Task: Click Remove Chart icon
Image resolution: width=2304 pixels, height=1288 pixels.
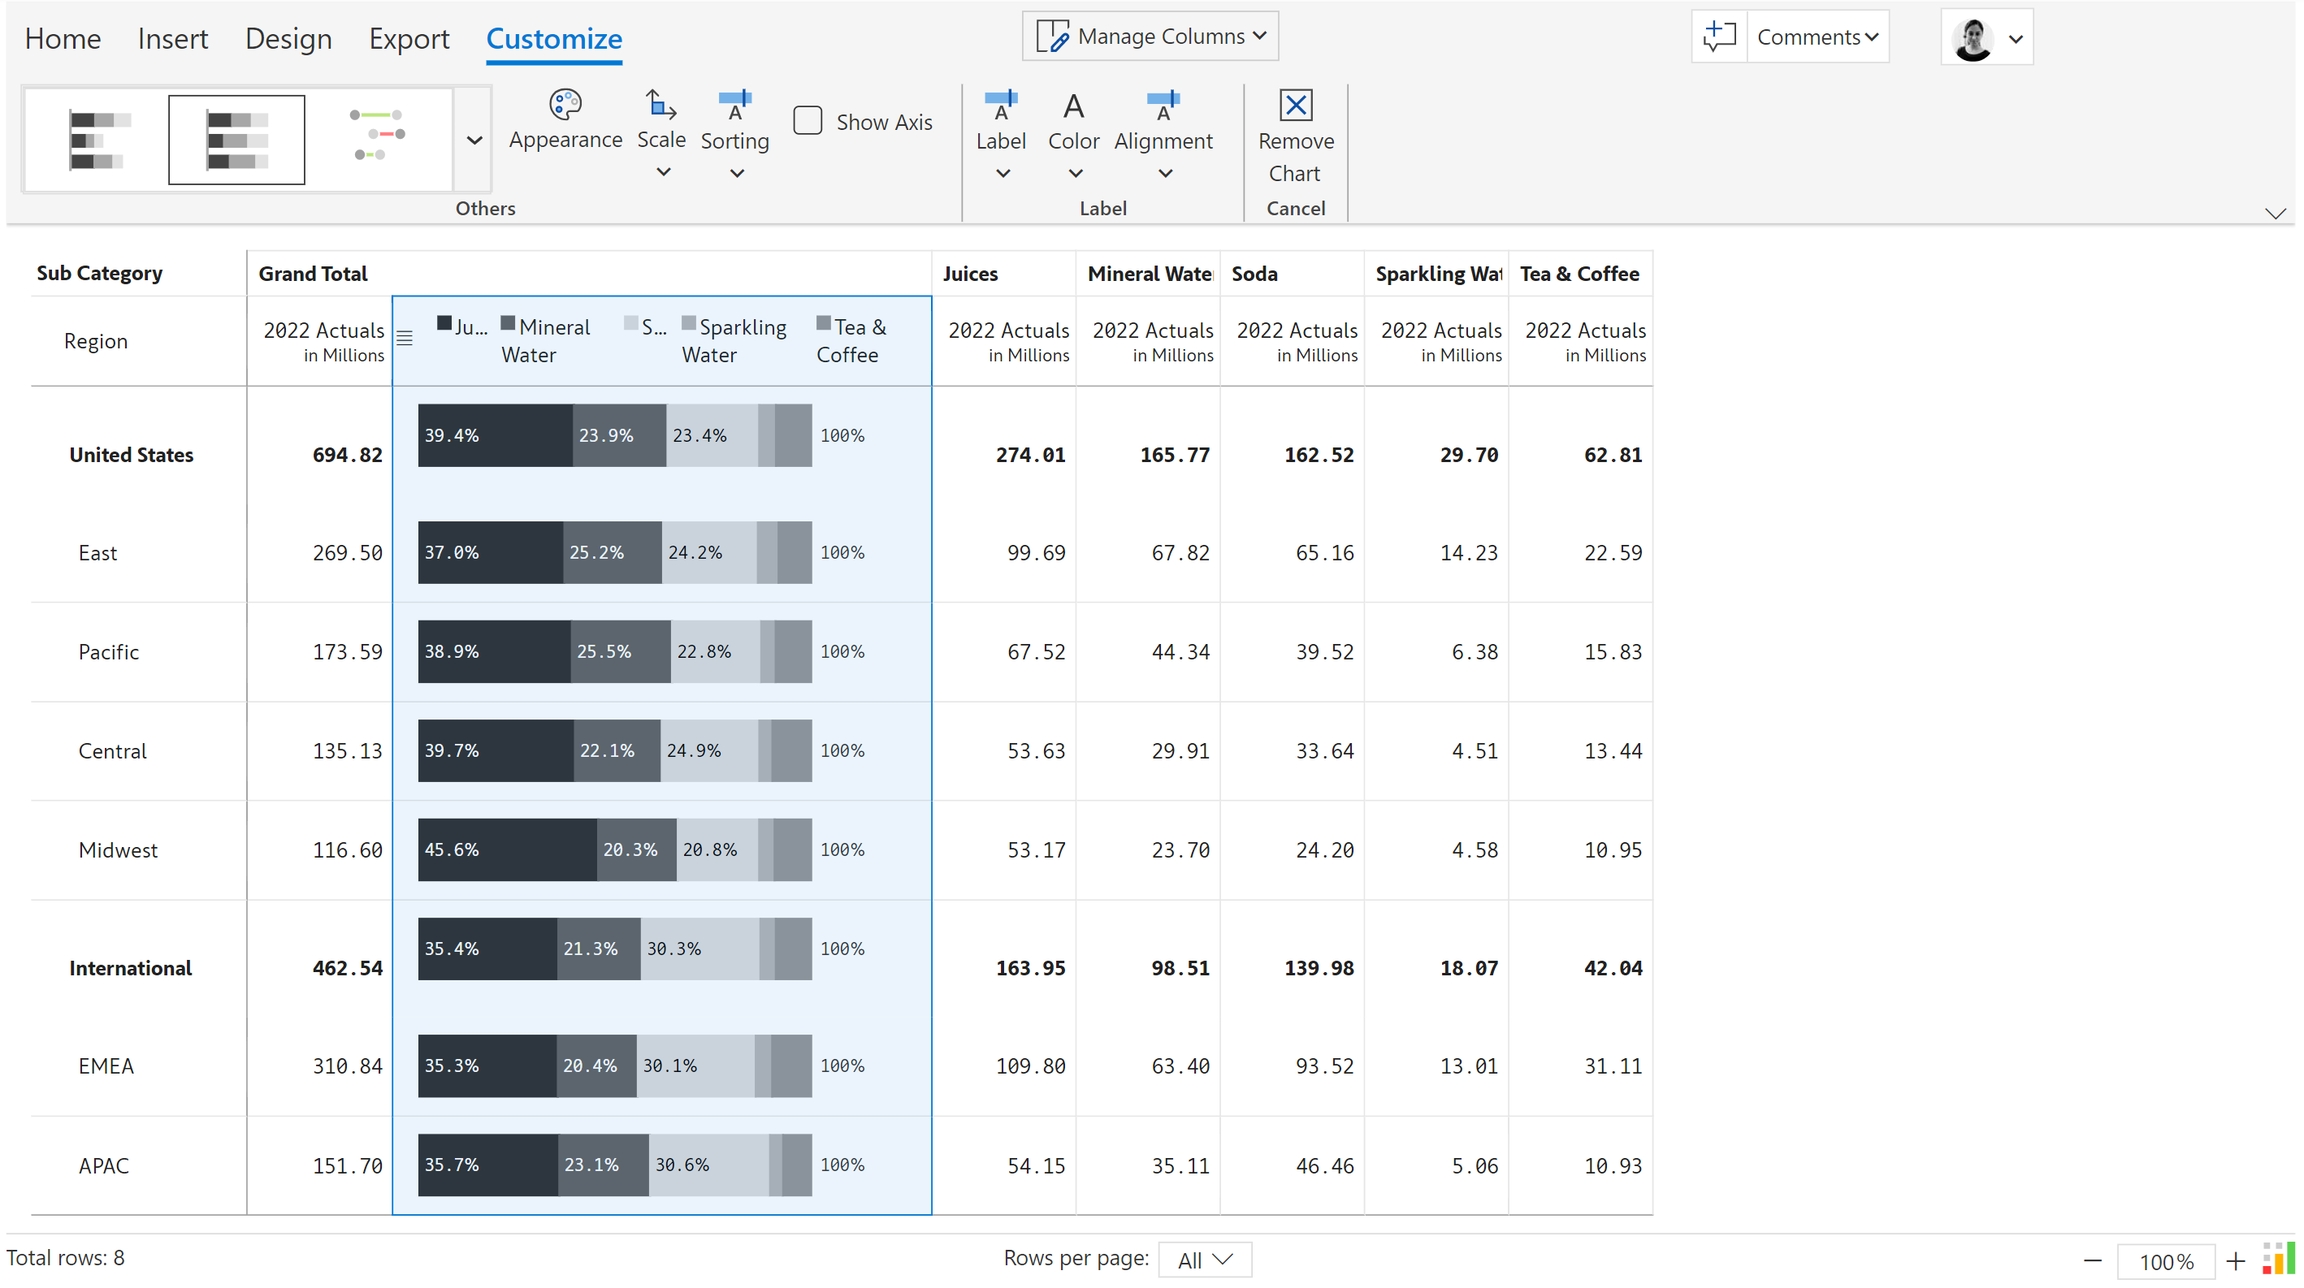Action: tap(1295, 104)
